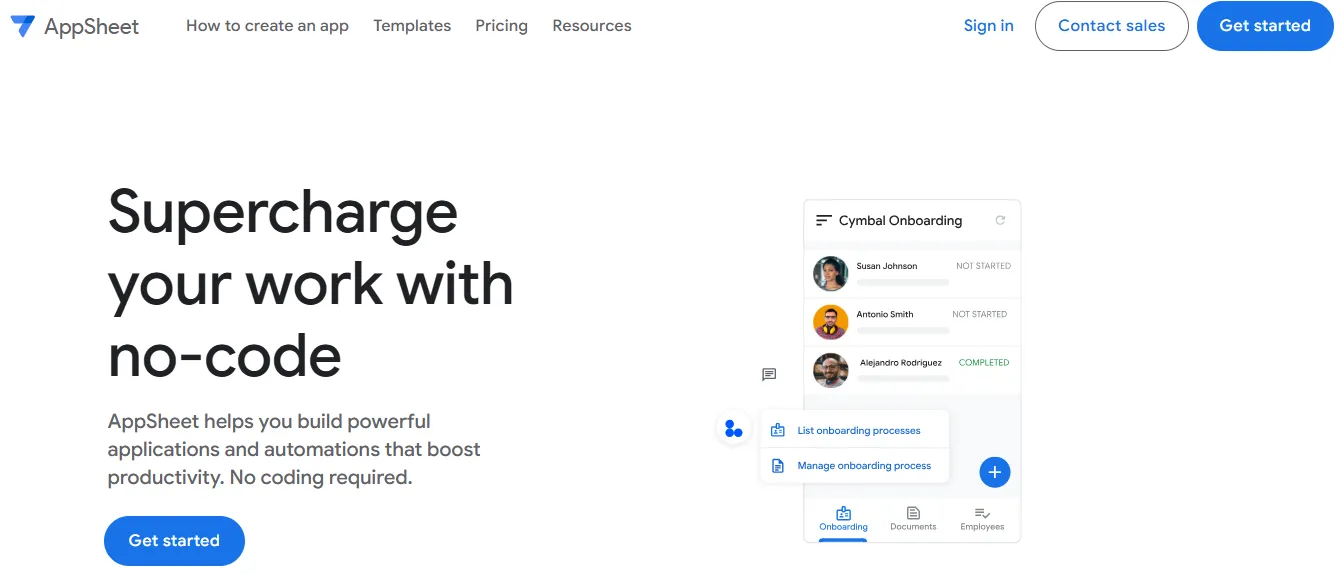Click the Susan Johnson name
Viewport: 1338px width, 574px height.
coord(887,266)
